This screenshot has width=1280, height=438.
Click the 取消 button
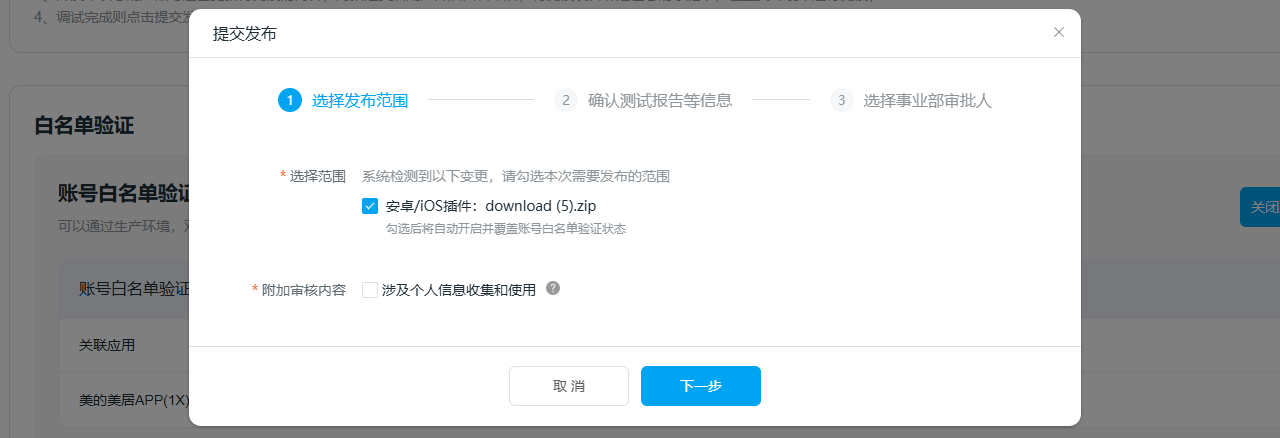click(568, 386)
